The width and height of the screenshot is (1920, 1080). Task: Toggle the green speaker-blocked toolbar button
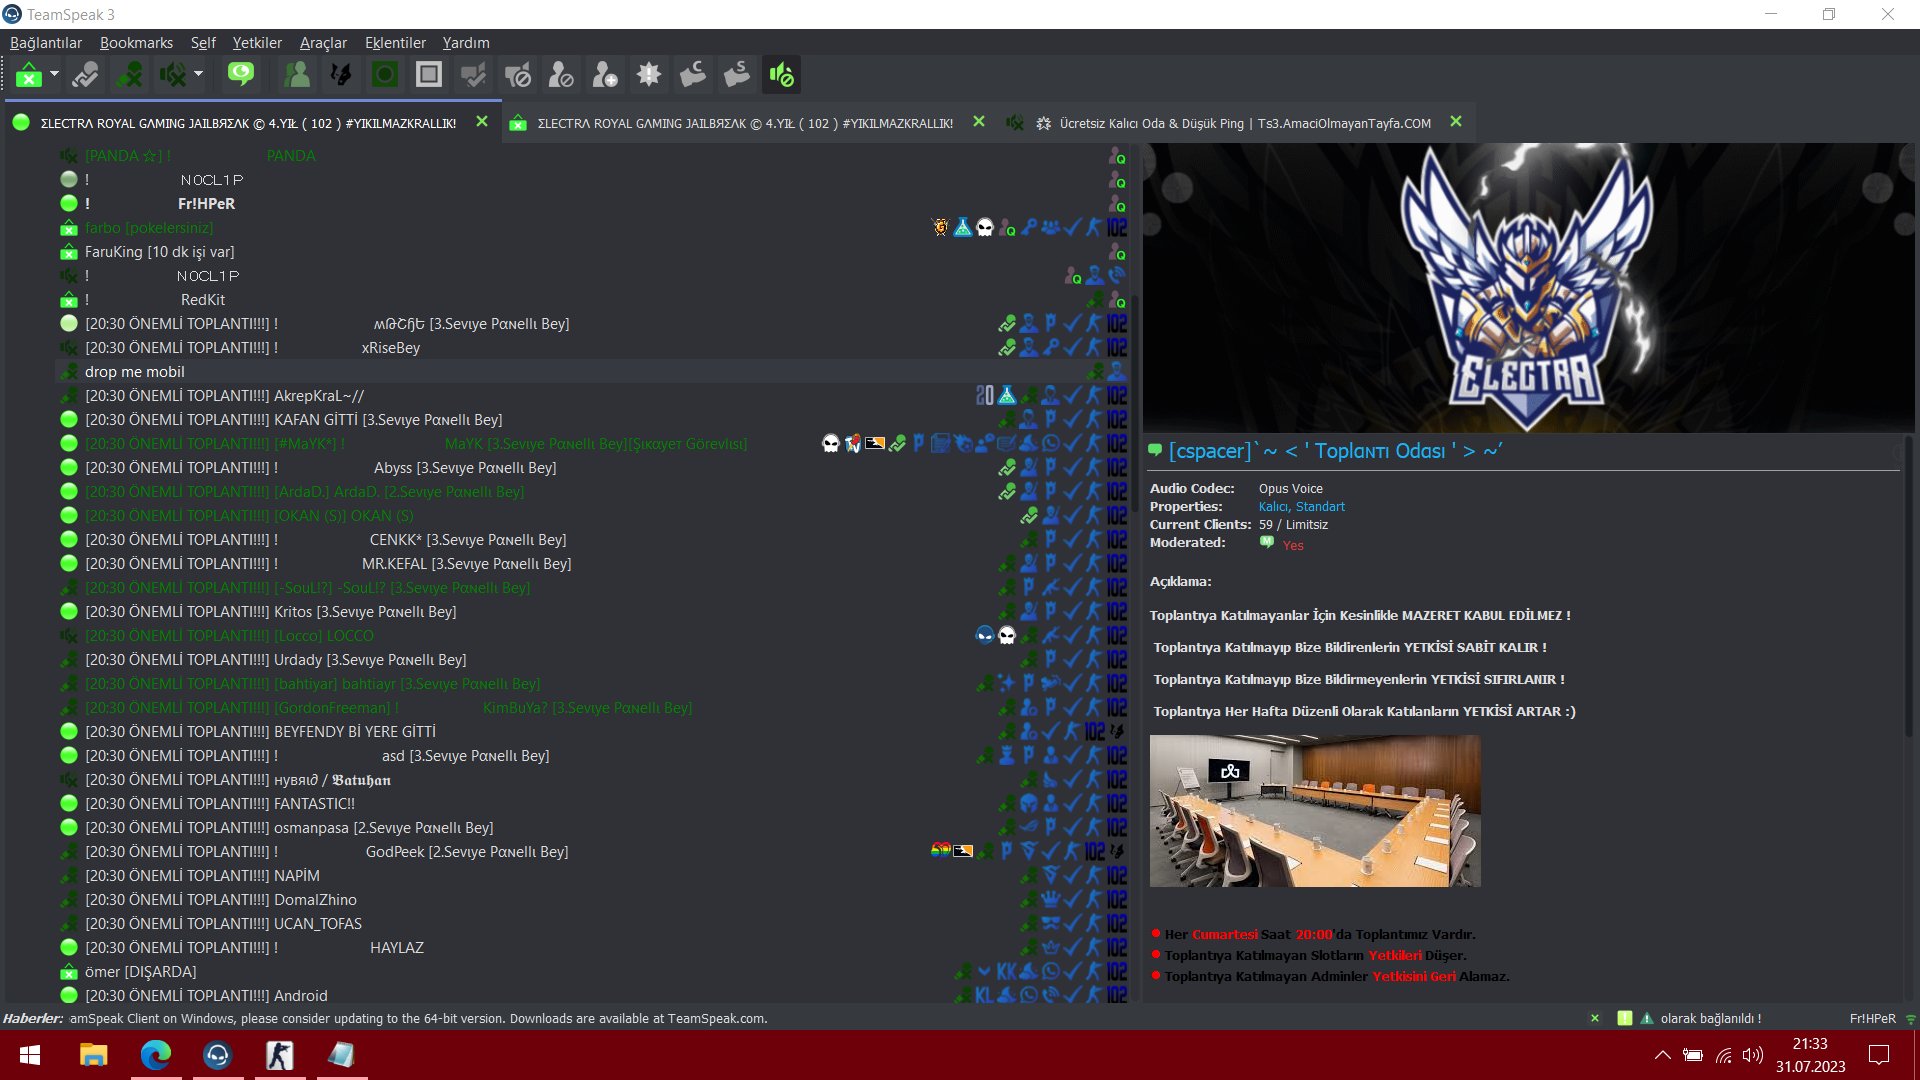pyautogui.click(x=781, y=75)
